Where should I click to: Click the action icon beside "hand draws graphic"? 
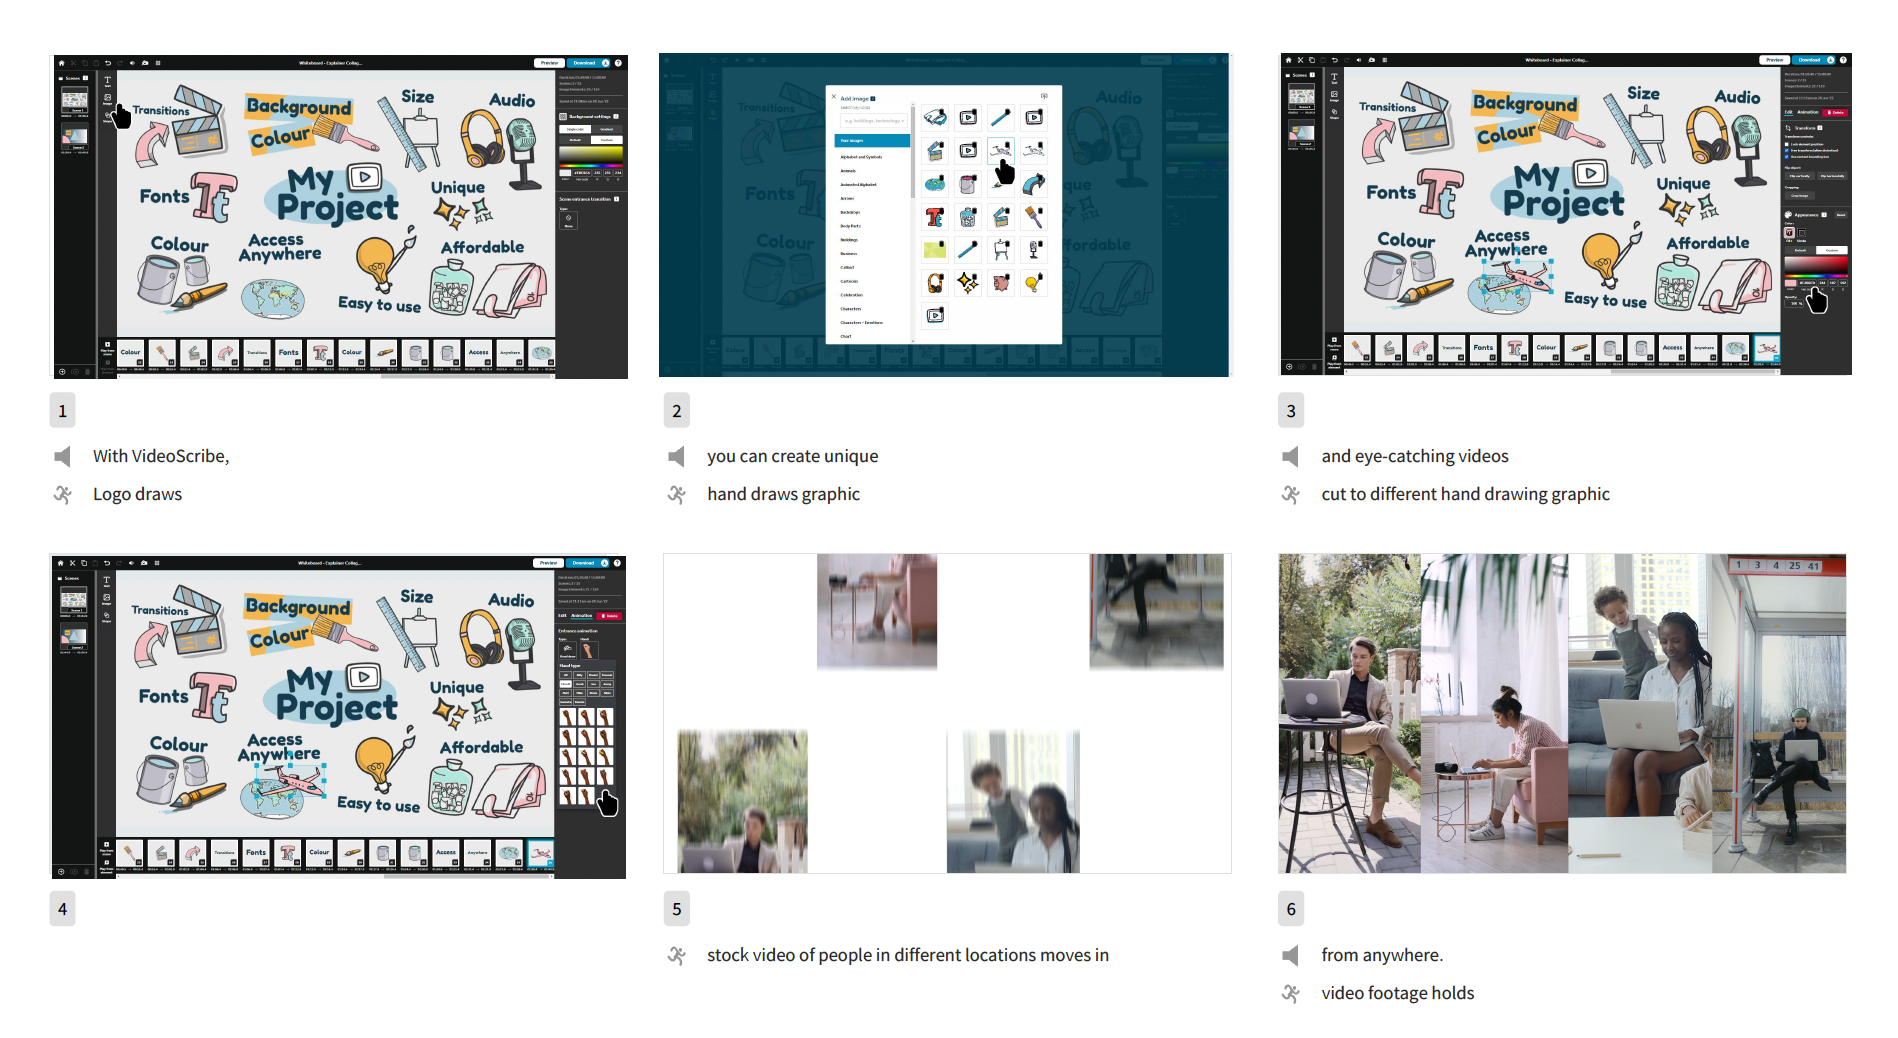[x=677, y=495]
